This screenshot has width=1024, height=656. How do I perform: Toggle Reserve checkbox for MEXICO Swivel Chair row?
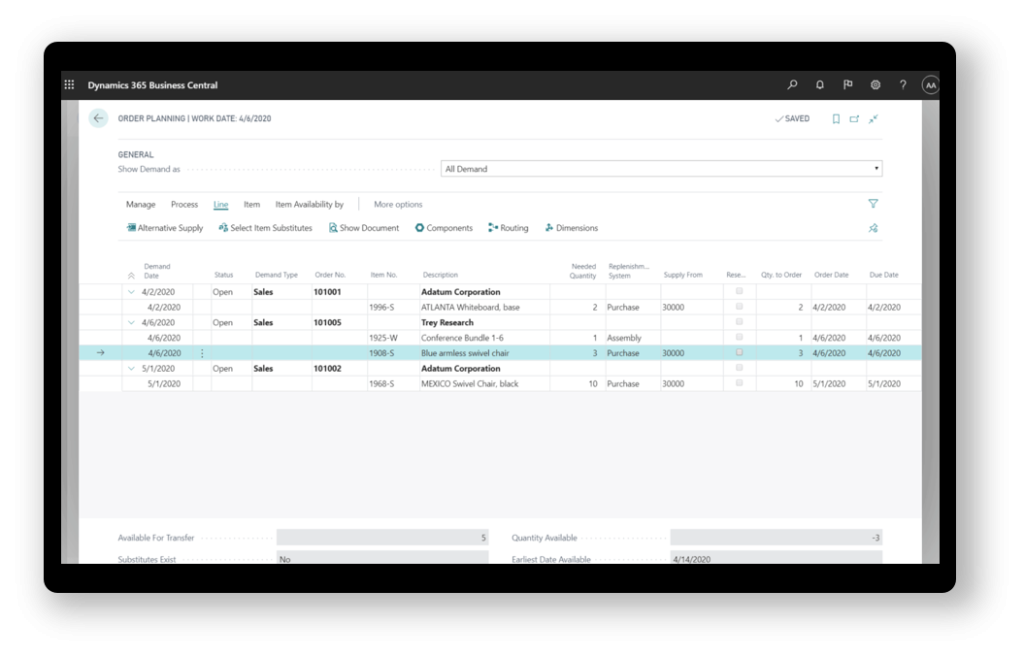[739, 383]
